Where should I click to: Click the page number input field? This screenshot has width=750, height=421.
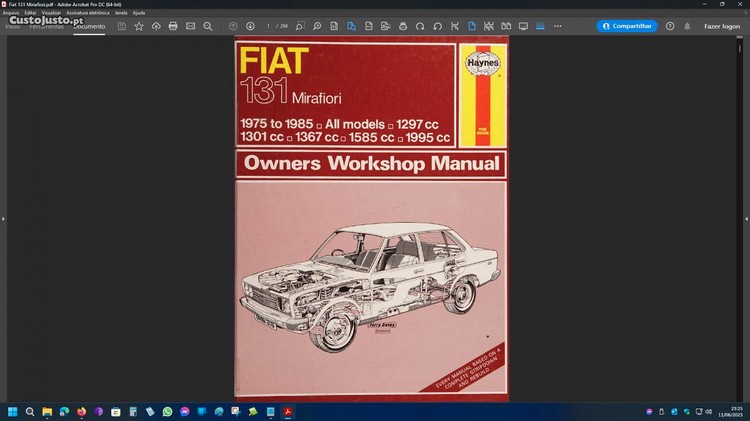click(268, 26)
